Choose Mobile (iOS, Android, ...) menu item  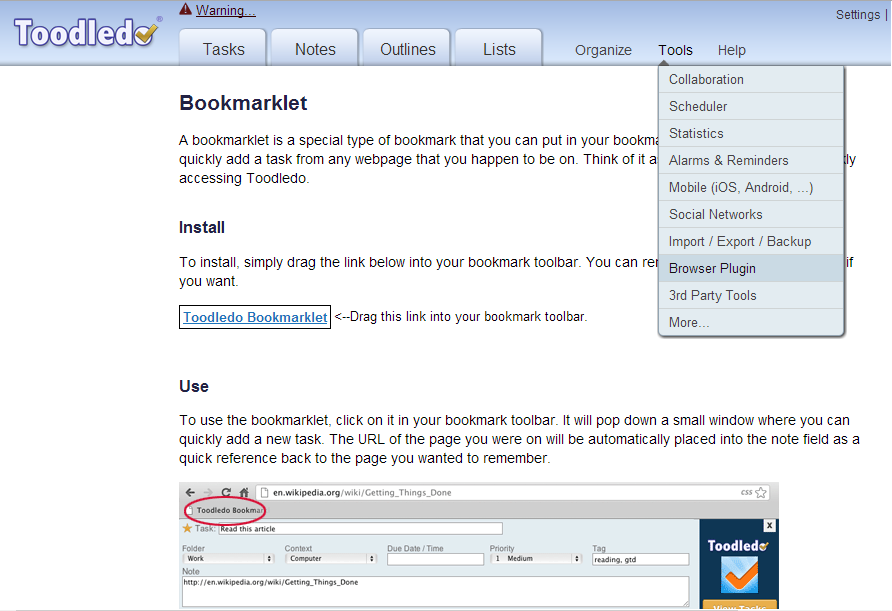751,187
